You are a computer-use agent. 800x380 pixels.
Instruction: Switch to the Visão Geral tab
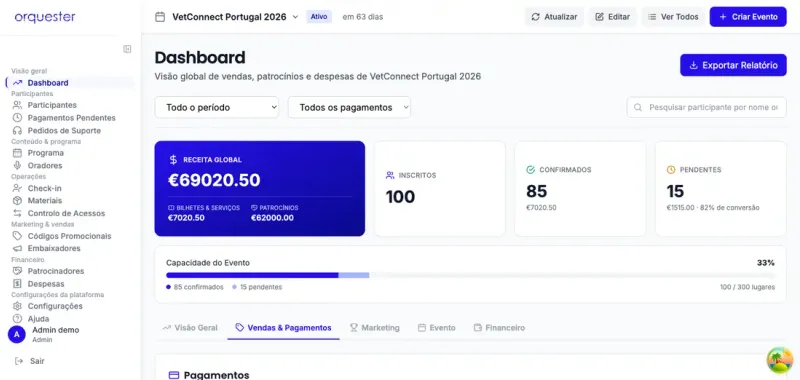tap(190, 328)
